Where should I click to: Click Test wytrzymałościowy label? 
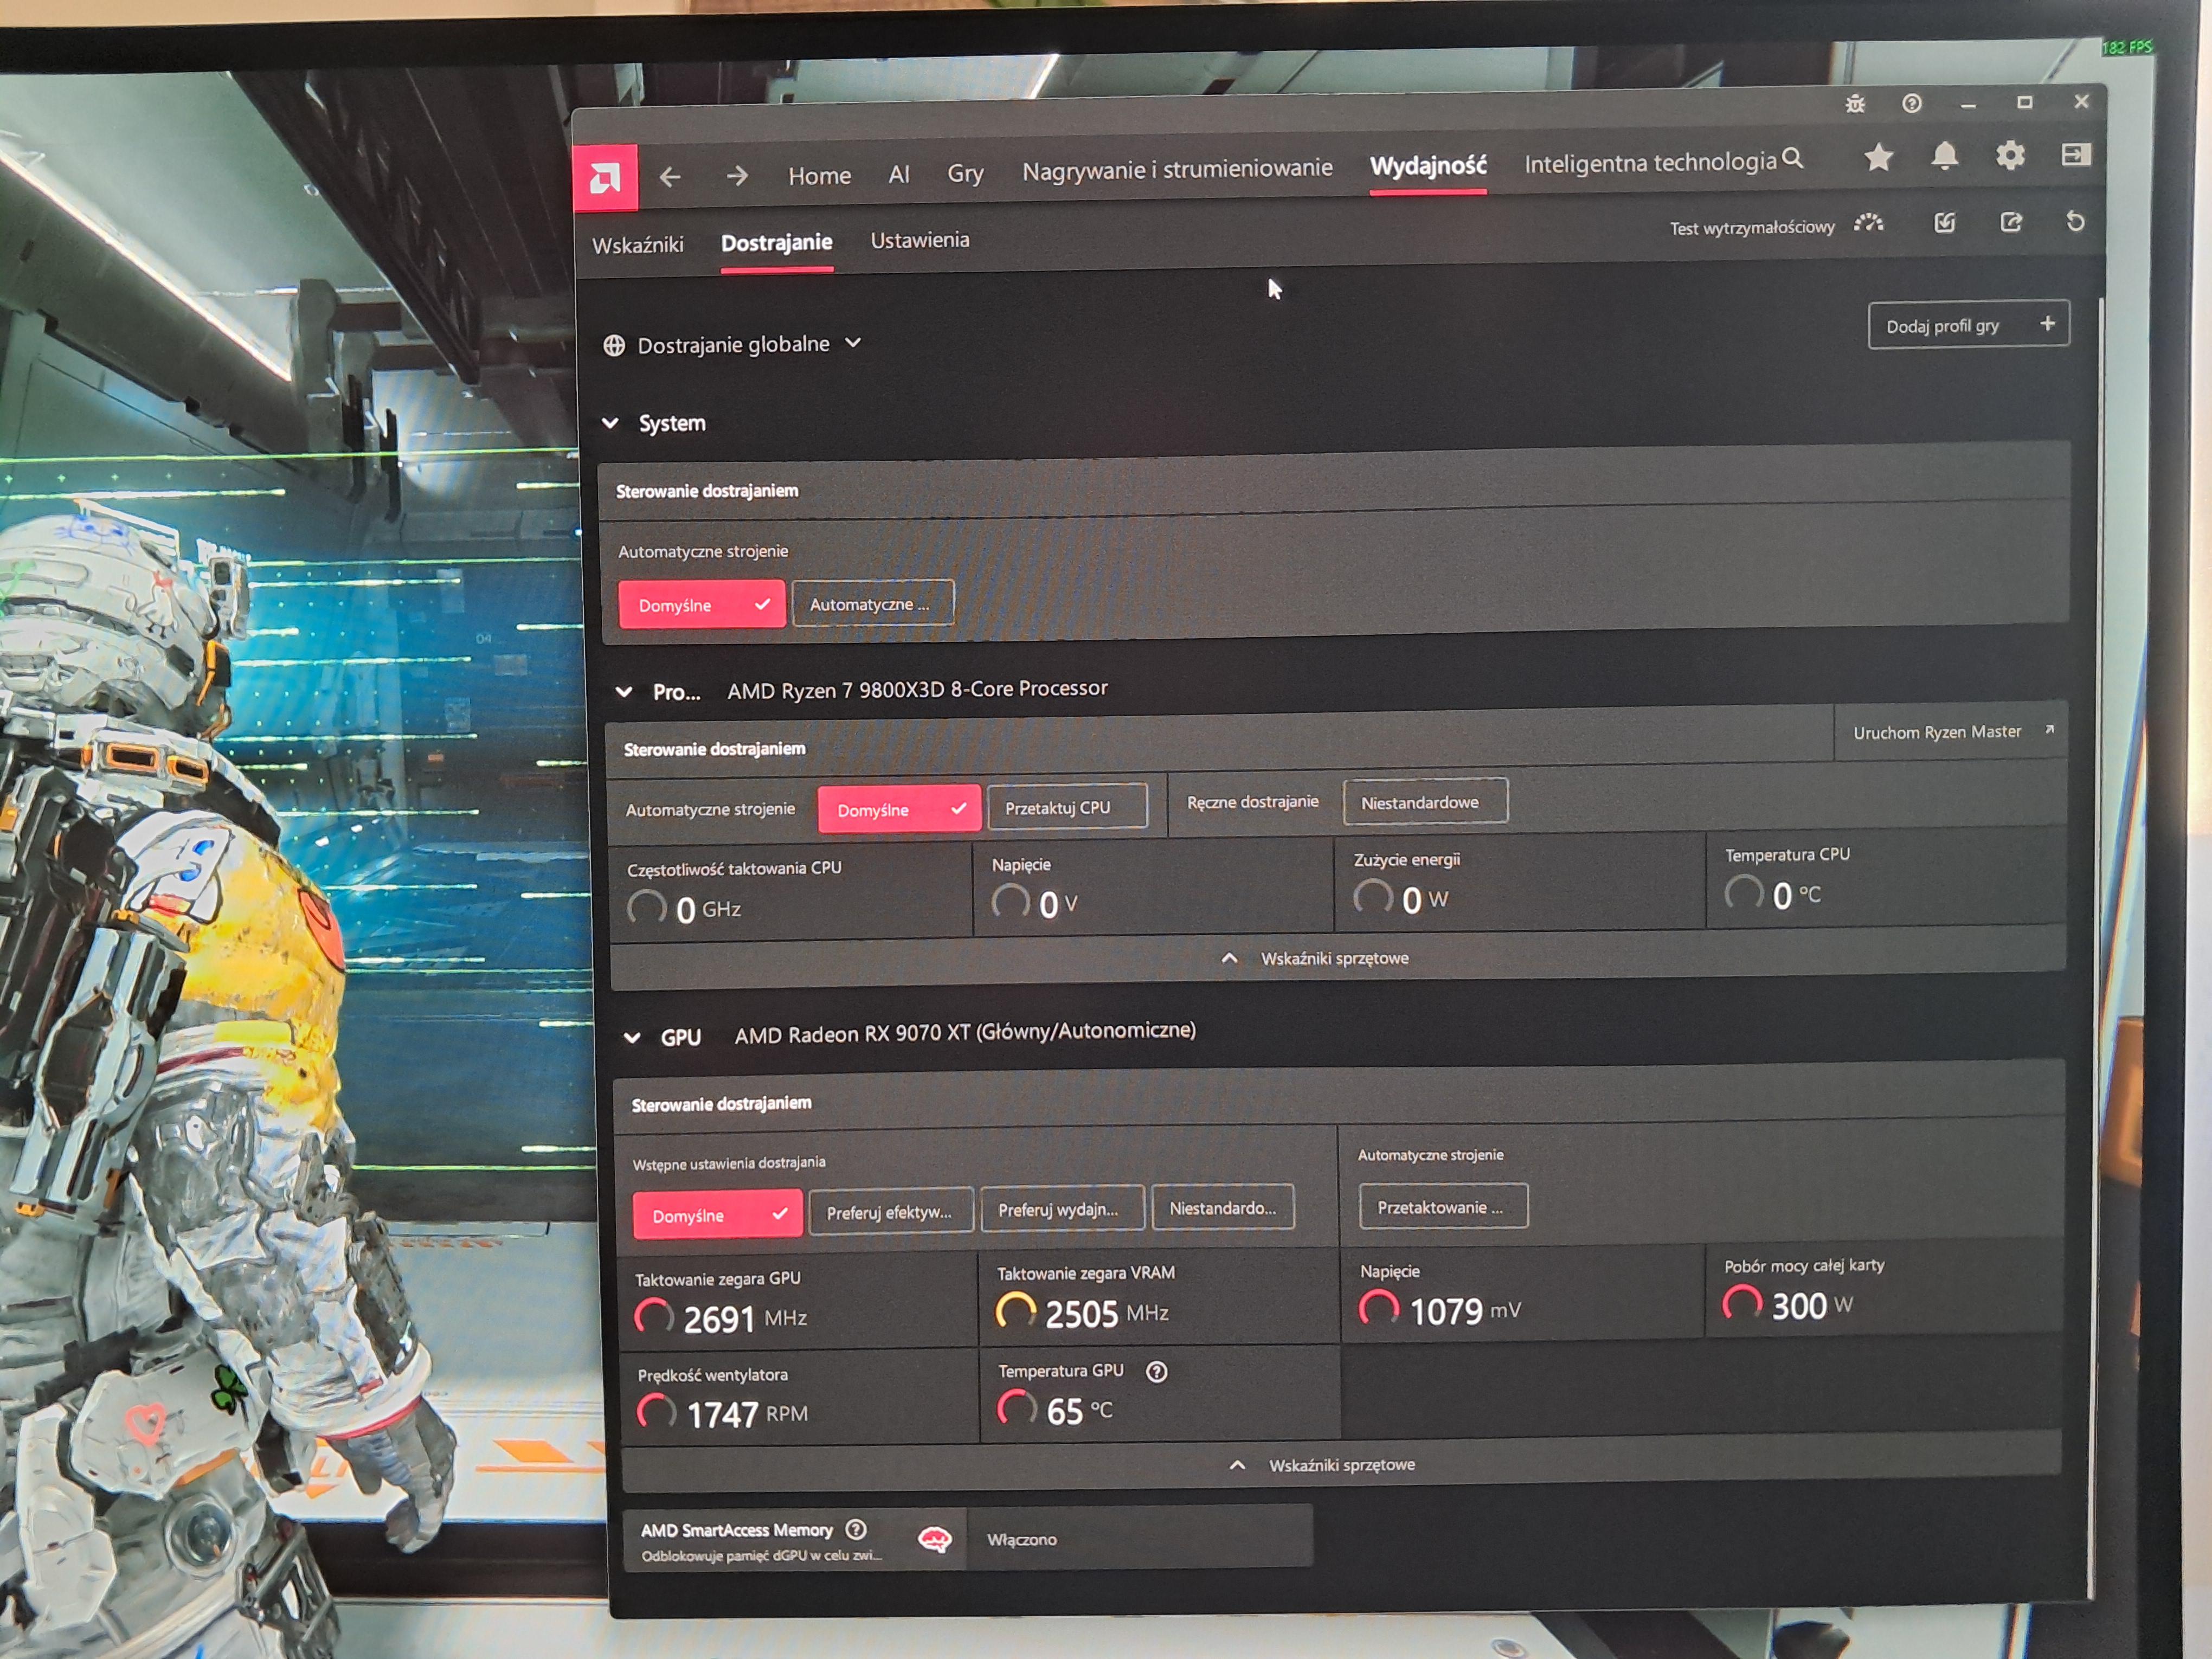tap(1752, 227)
